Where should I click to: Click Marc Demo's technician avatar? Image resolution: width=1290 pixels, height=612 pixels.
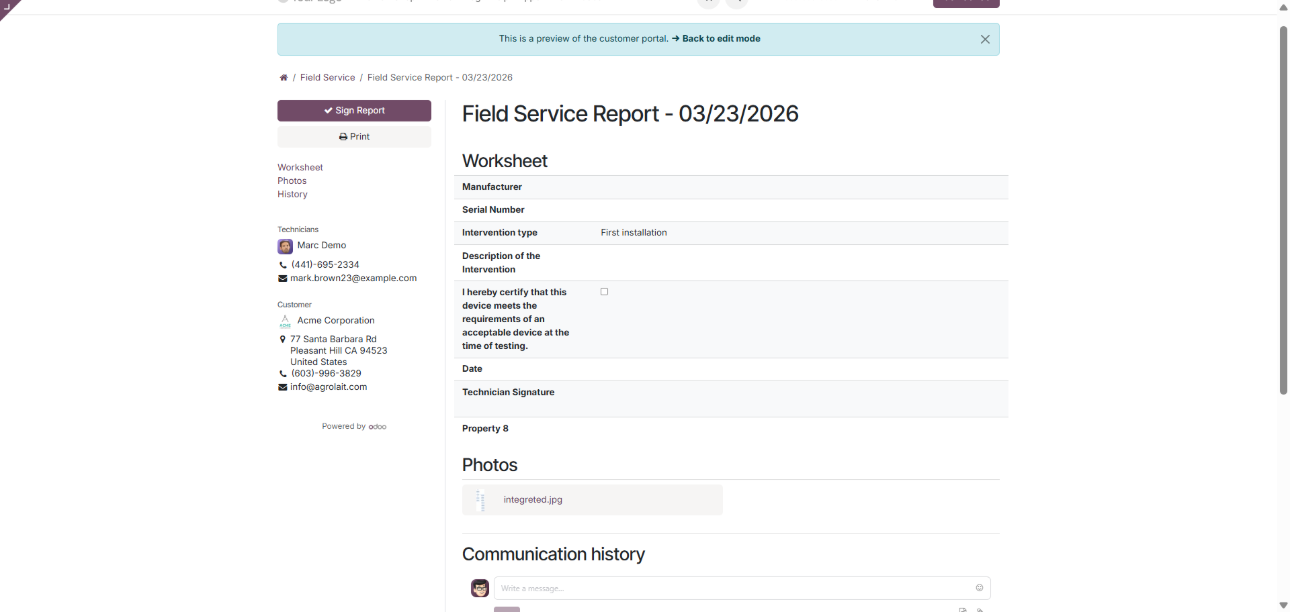[285, 246]
